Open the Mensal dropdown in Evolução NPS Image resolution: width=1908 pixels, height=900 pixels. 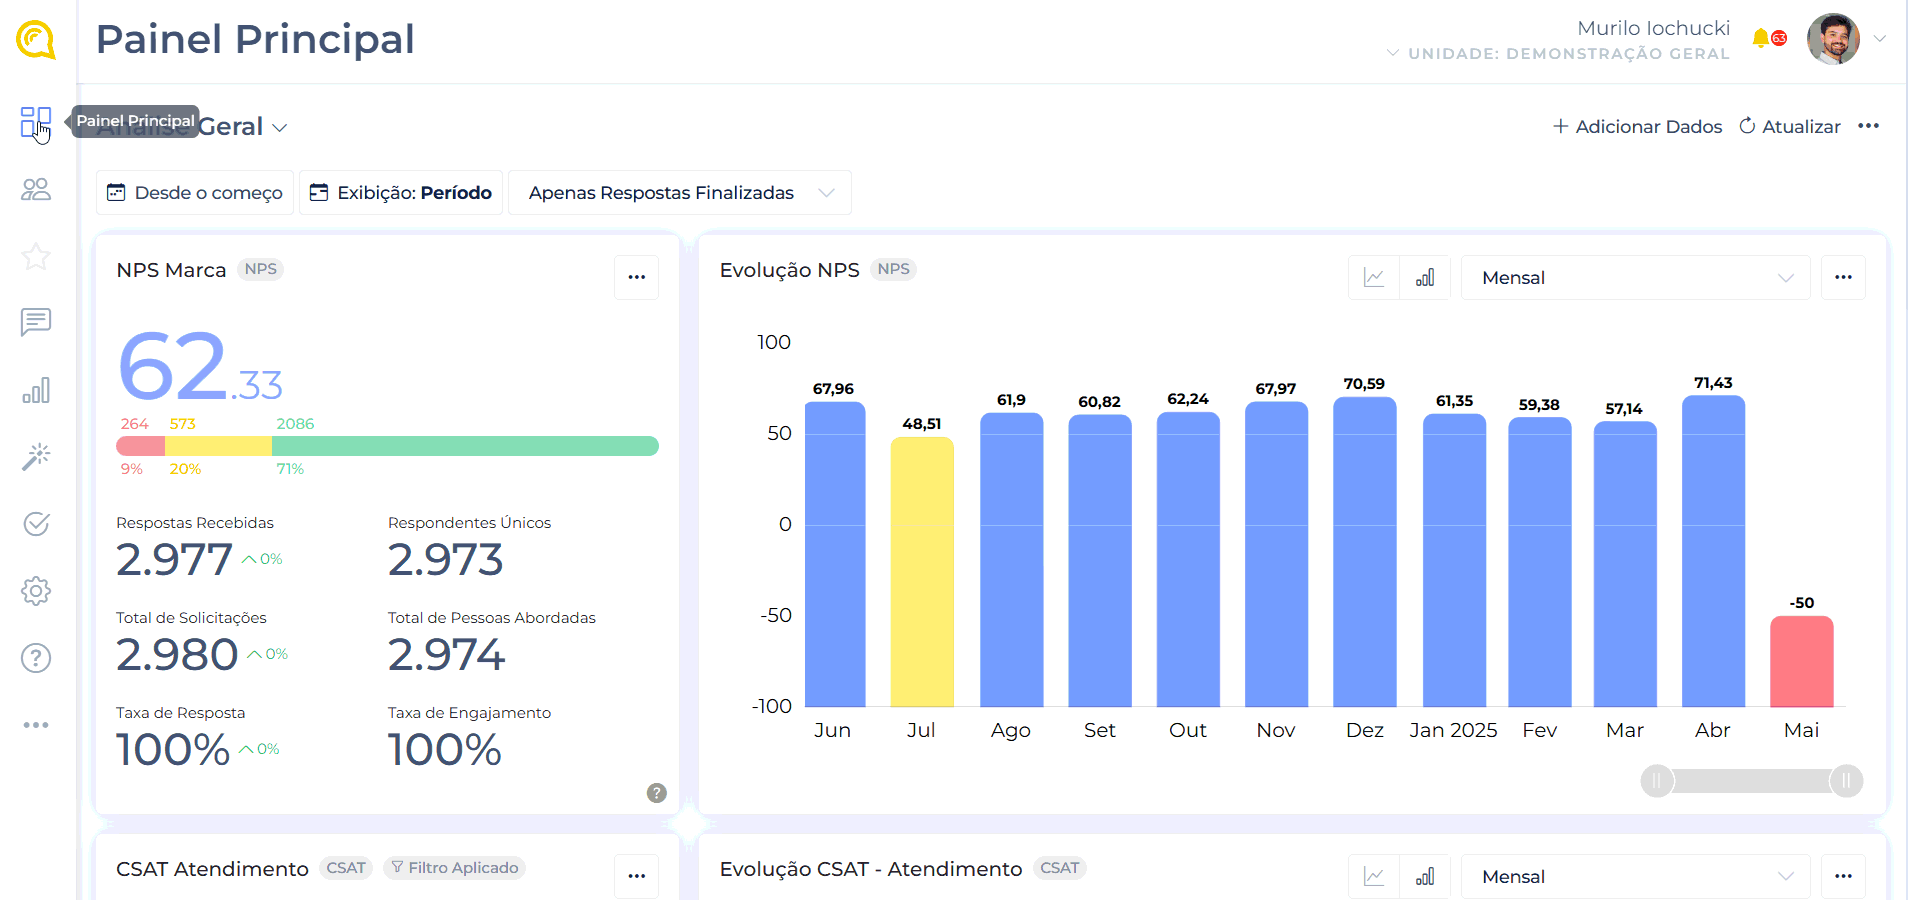[x=1635, y=278]
